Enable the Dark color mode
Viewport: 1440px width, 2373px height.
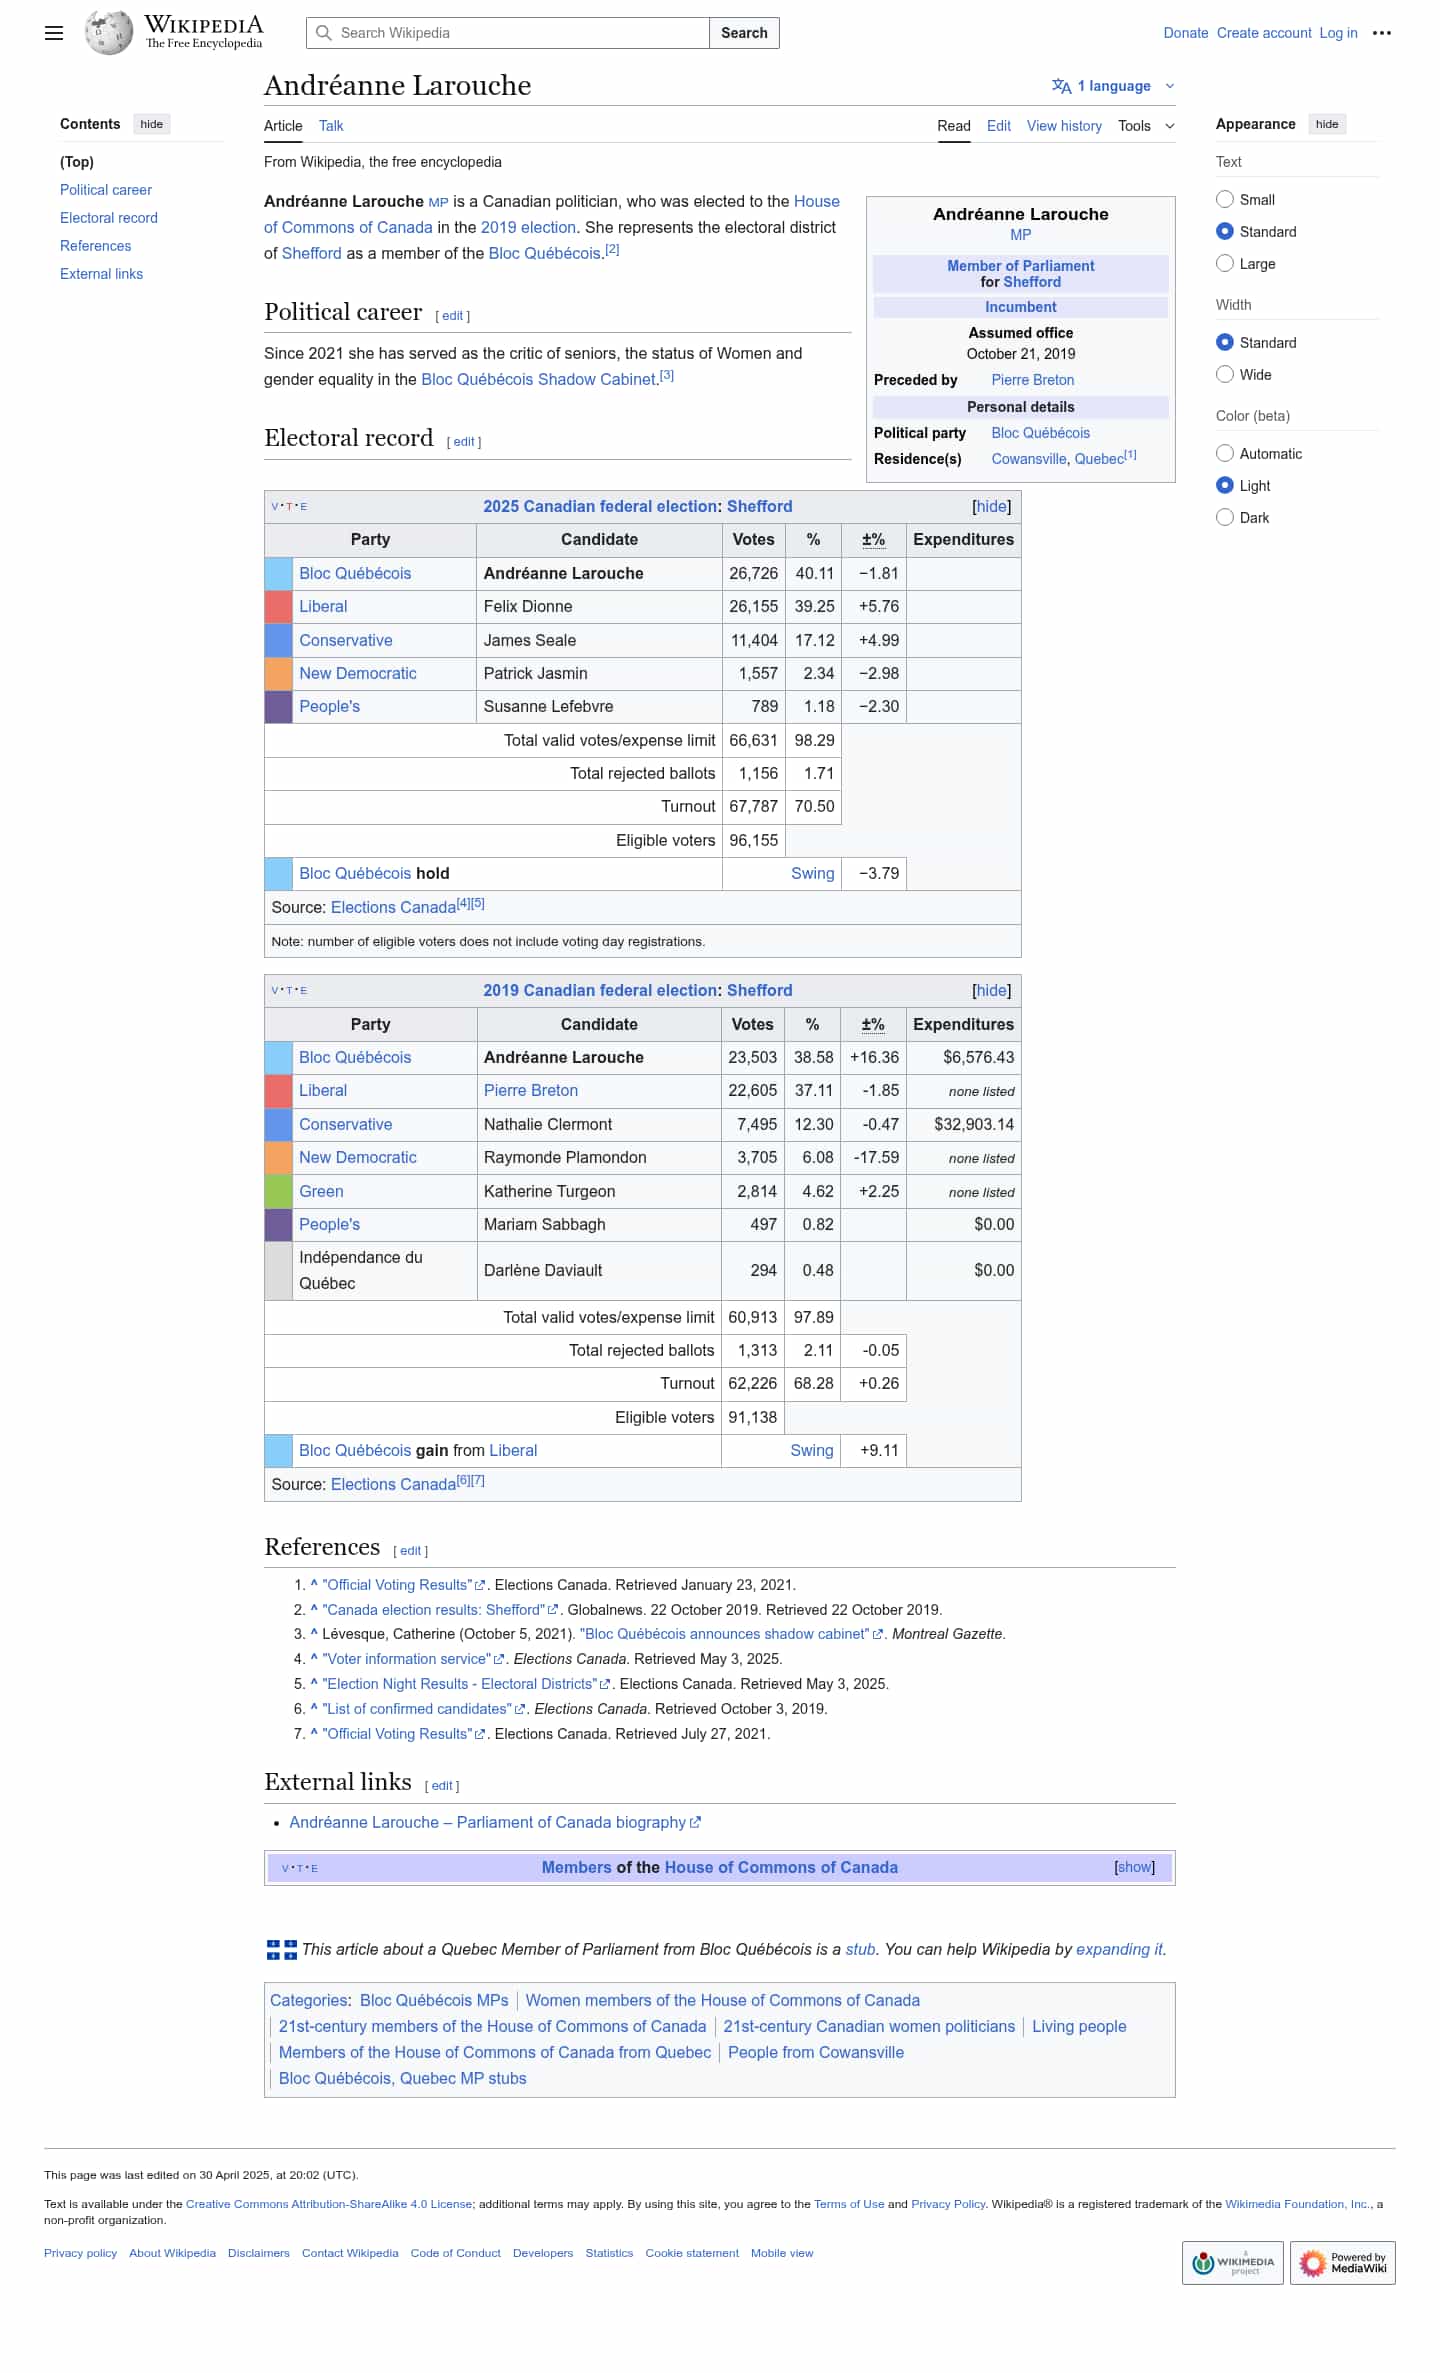click(x=1225, y=517)
